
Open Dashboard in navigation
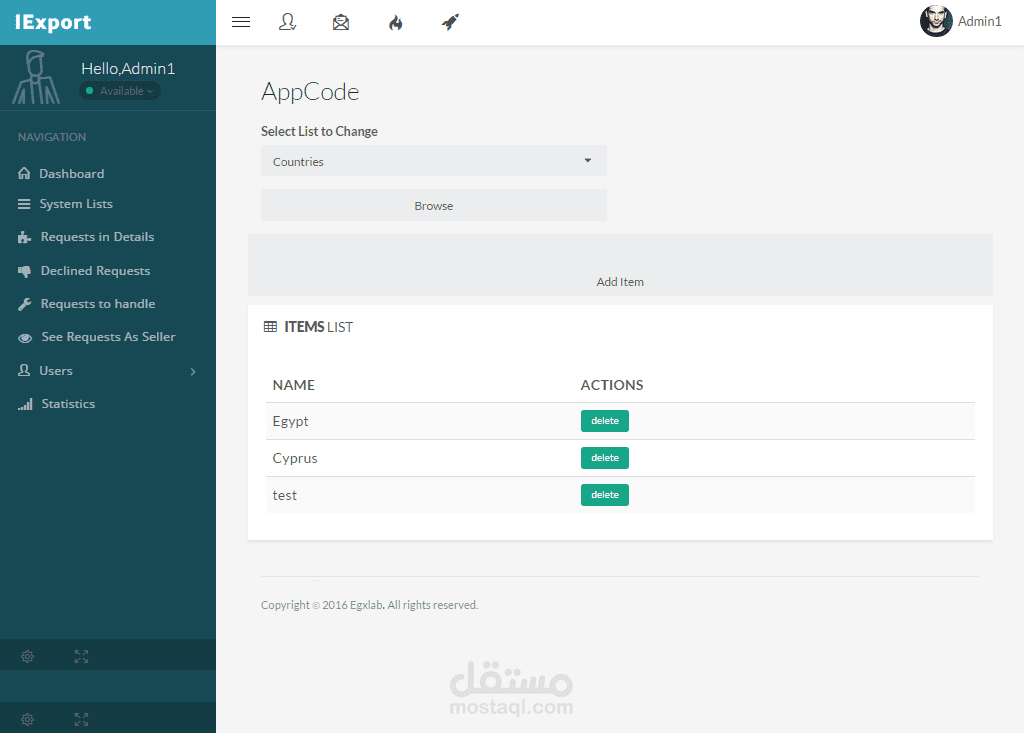(x=72, y=174)
